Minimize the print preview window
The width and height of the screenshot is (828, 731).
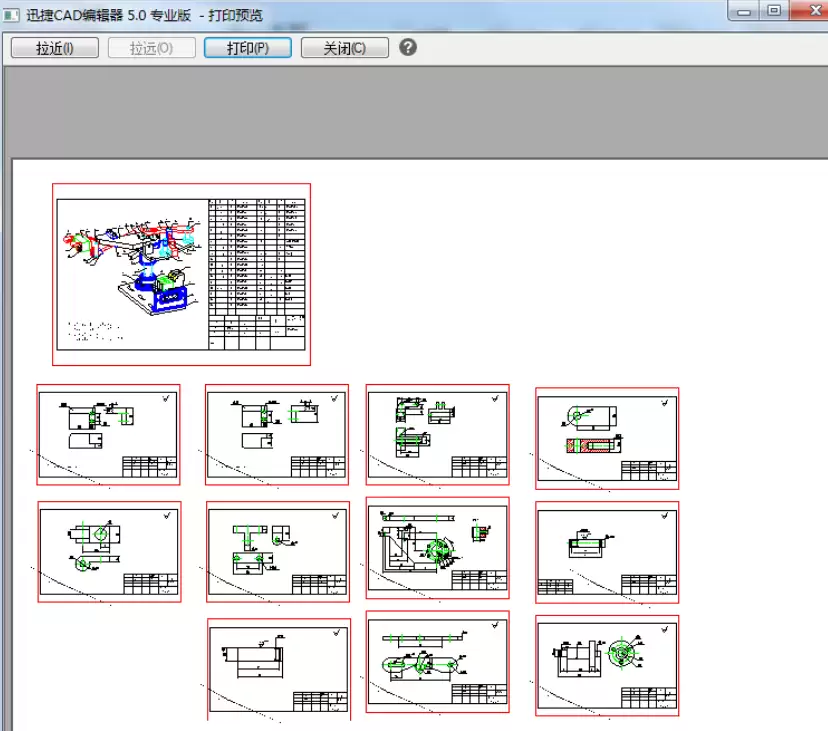click(744, 11)
